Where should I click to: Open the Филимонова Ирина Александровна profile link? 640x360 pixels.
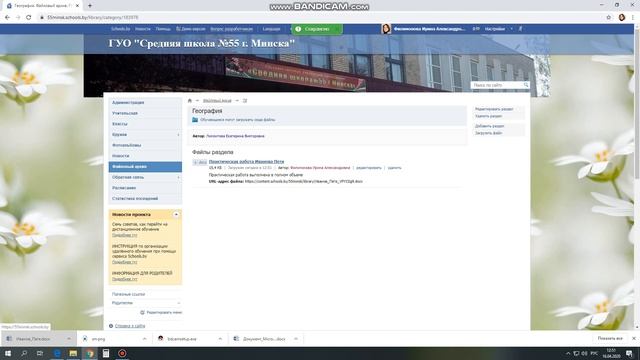click(429, 29)
